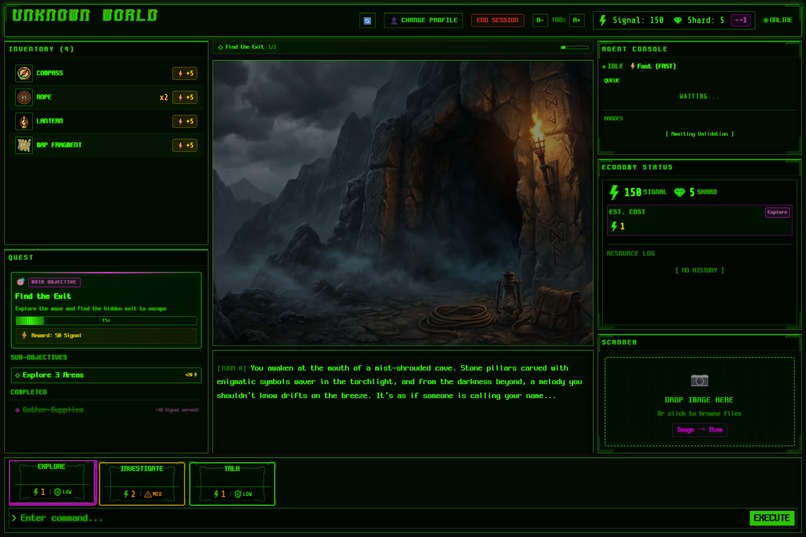Click the Fast (FAST) model label
The width and height of the screenshot is (806, 537).
pyautogui.click(x=656, y=66)
